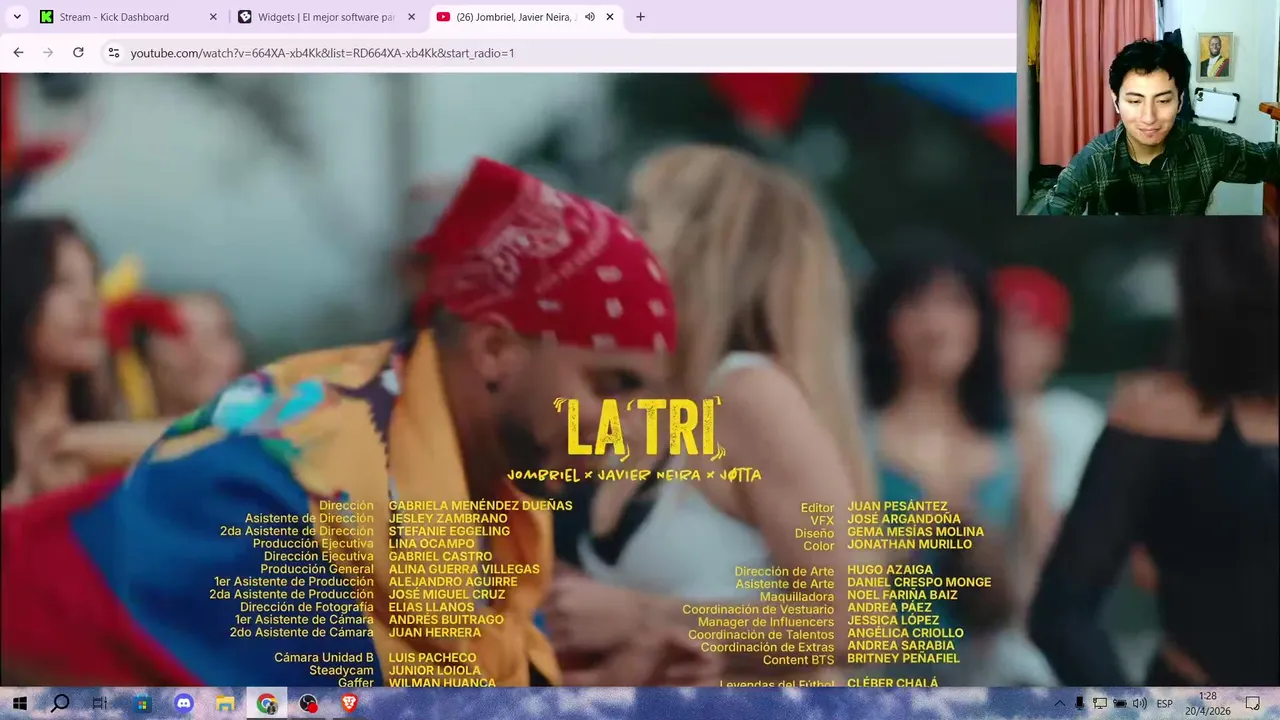1280x720 pixels.
Task: Click the YouTube favicon on active tab
Action: point(443,17)
